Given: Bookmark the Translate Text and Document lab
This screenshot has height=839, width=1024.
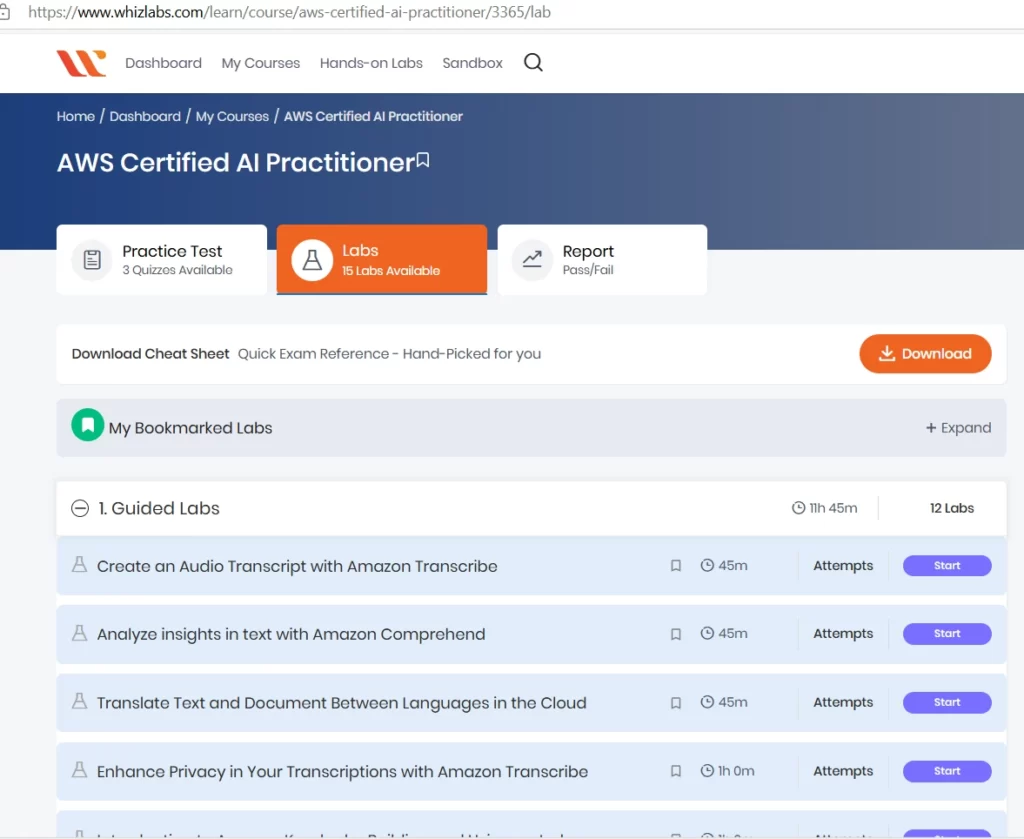Looking at the screenshot, I should (x=676, y=703).
